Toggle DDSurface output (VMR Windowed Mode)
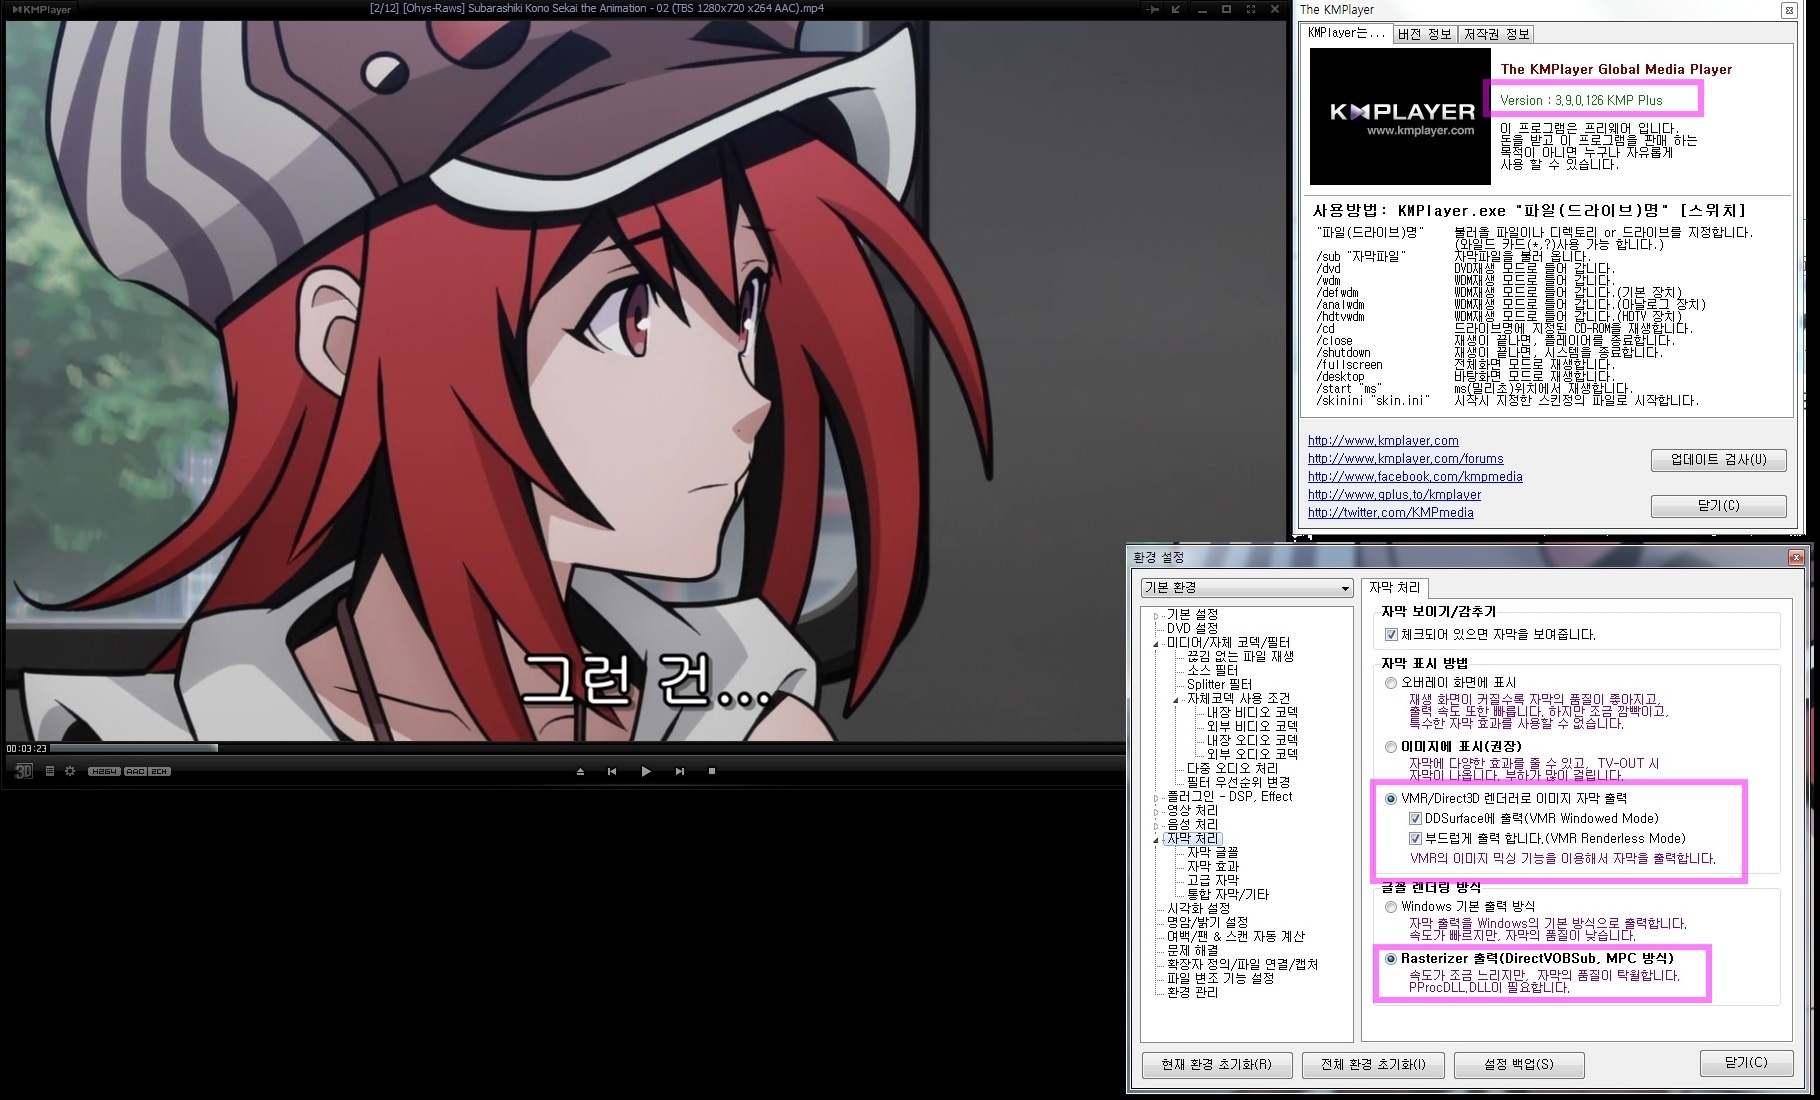This screenshot has height=1100, width=1820. tap(1415, 819)
